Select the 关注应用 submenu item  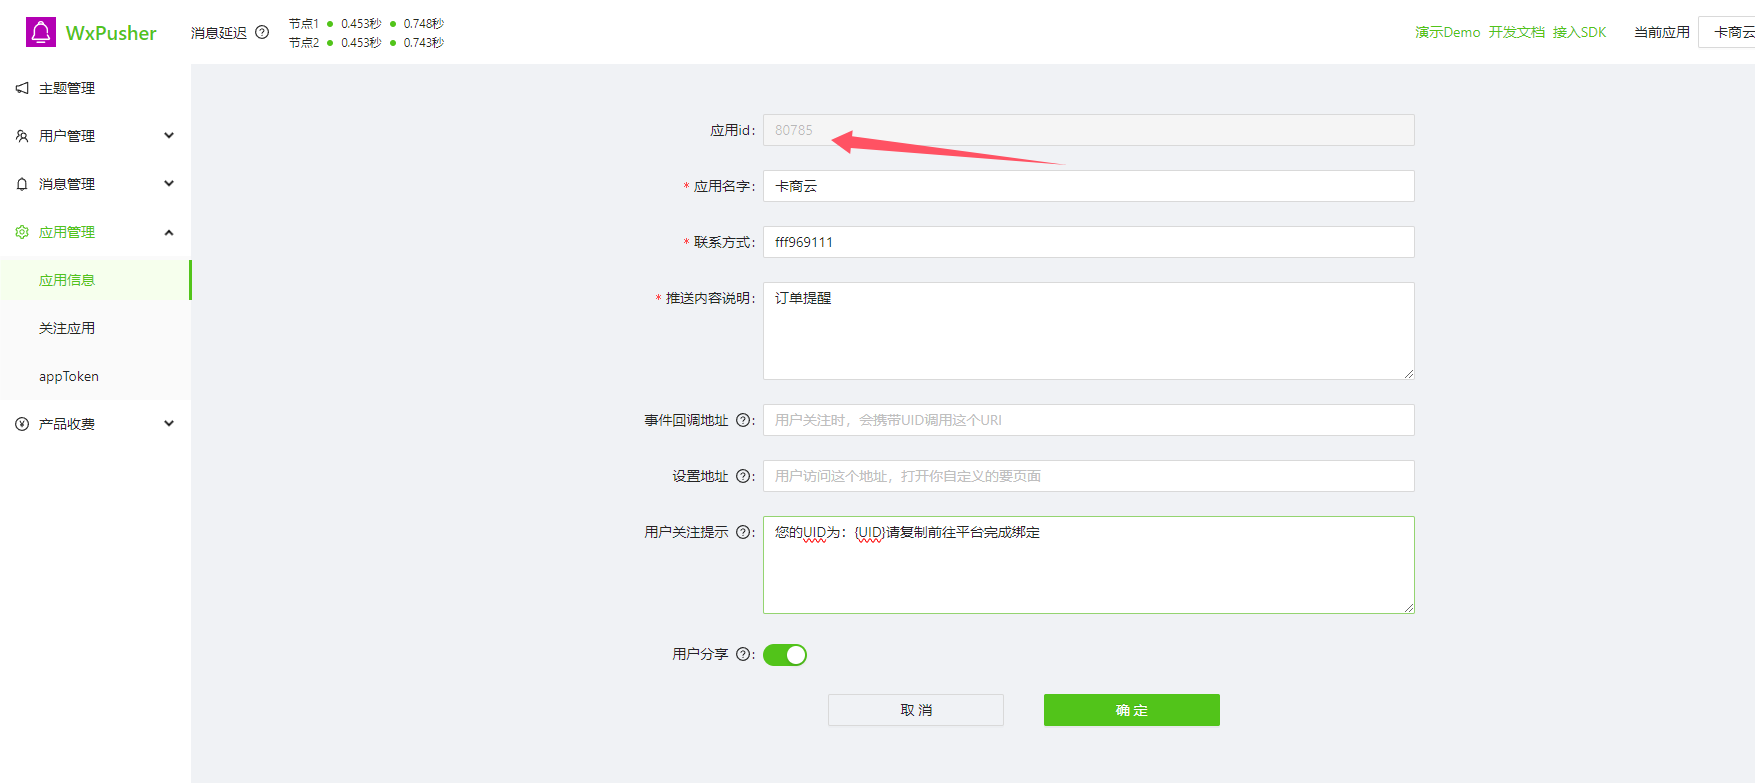click(x=95, y=328)
